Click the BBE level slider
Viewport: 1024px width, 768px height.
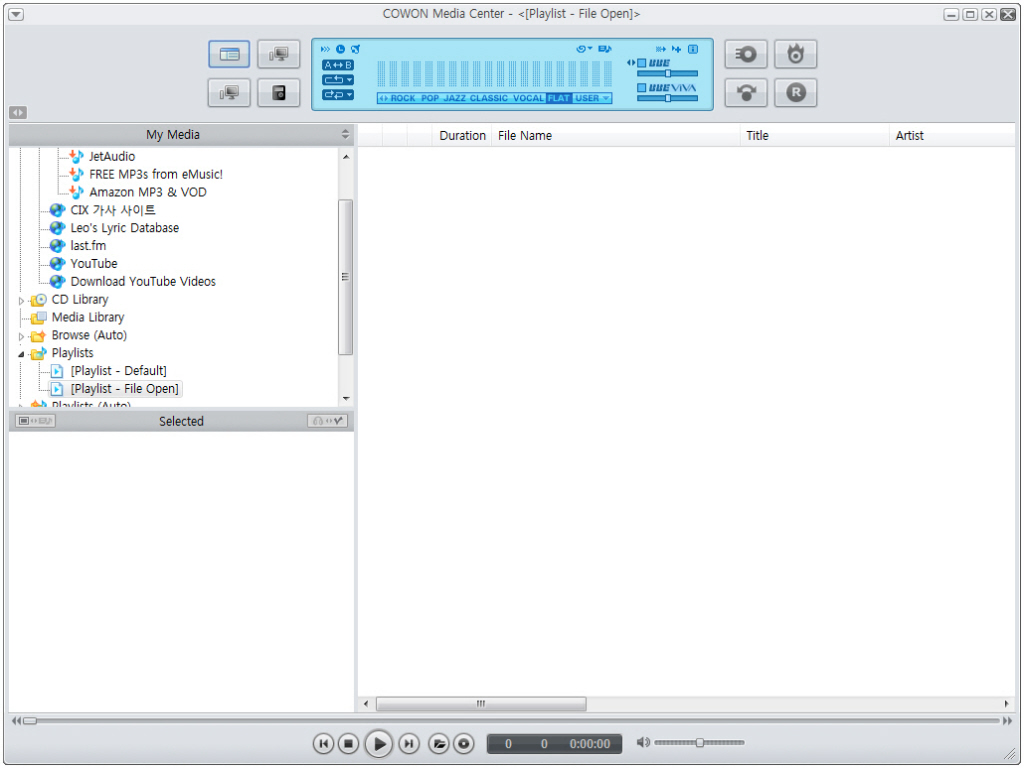point(667,74)
